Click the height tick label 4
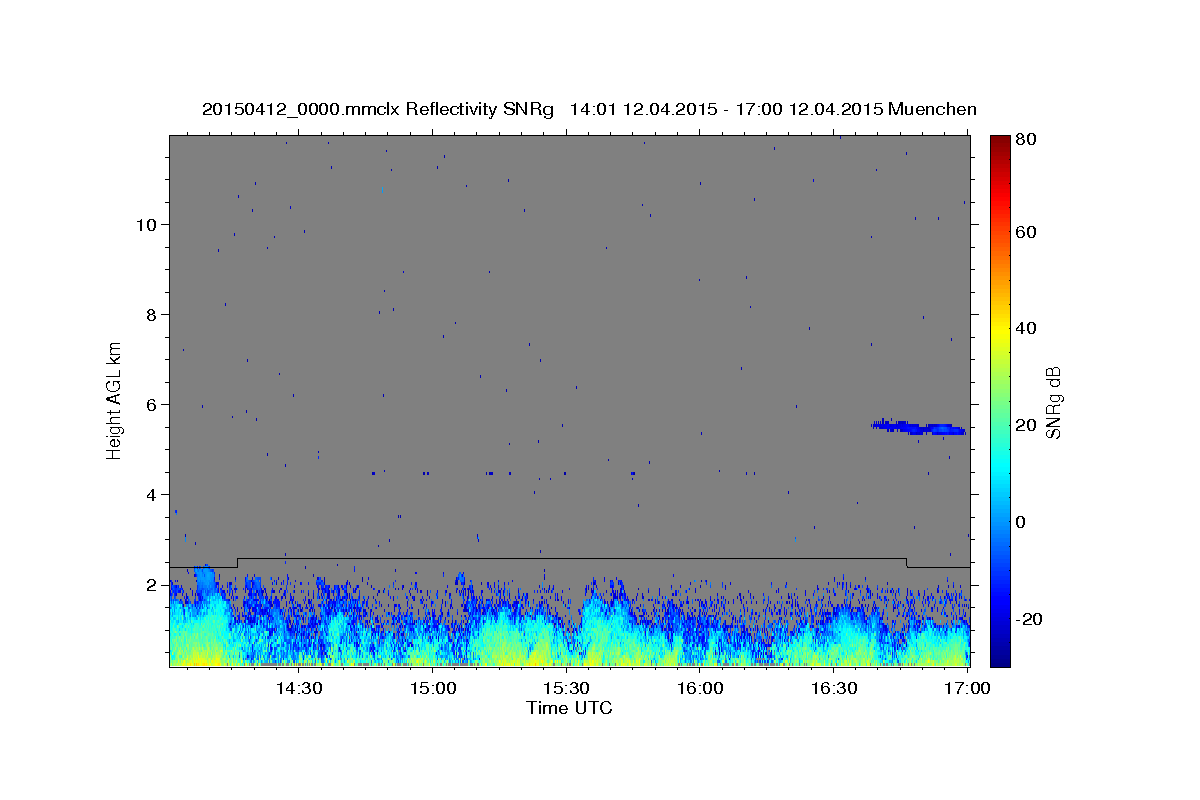The image size is (1200, 800). pos(151,494)
